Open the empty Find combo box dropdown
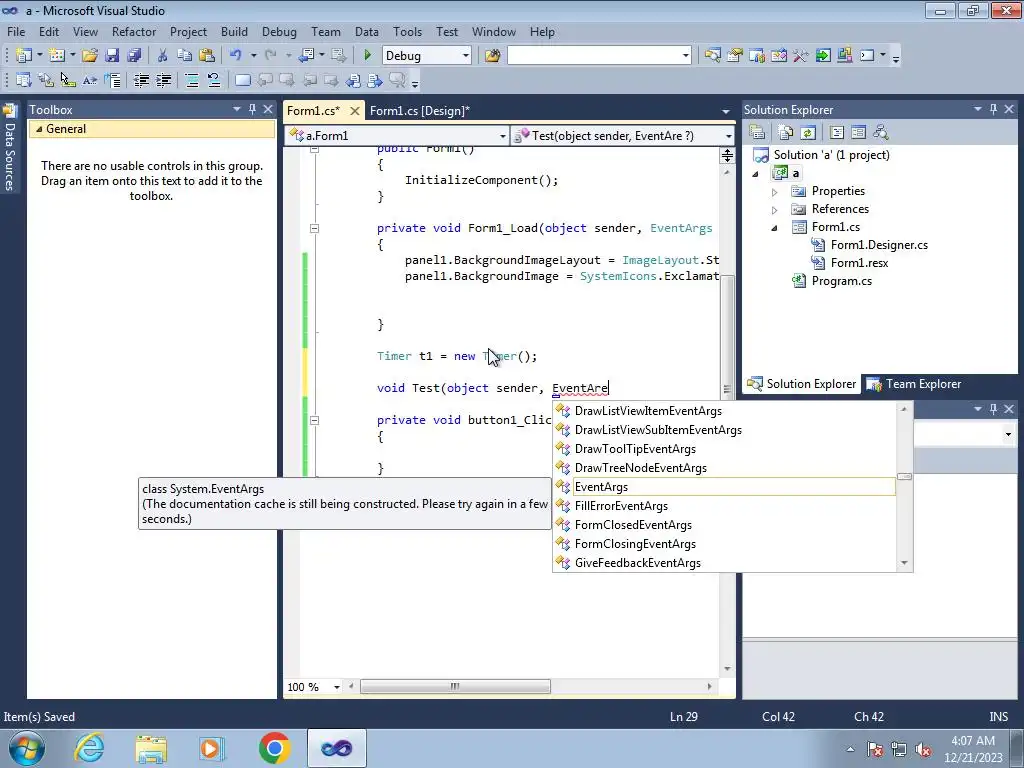The height and width of the screenshot is (768, 1024). tap(686, 56)
